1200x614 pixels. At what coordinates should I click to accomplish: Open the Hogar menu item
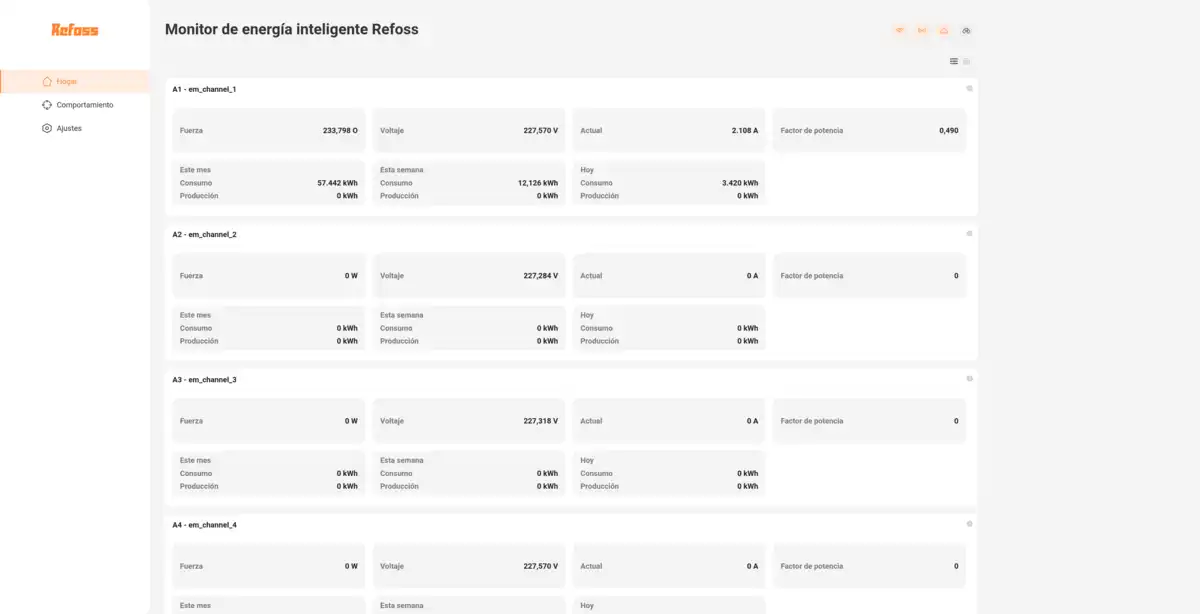coord(66,81)
